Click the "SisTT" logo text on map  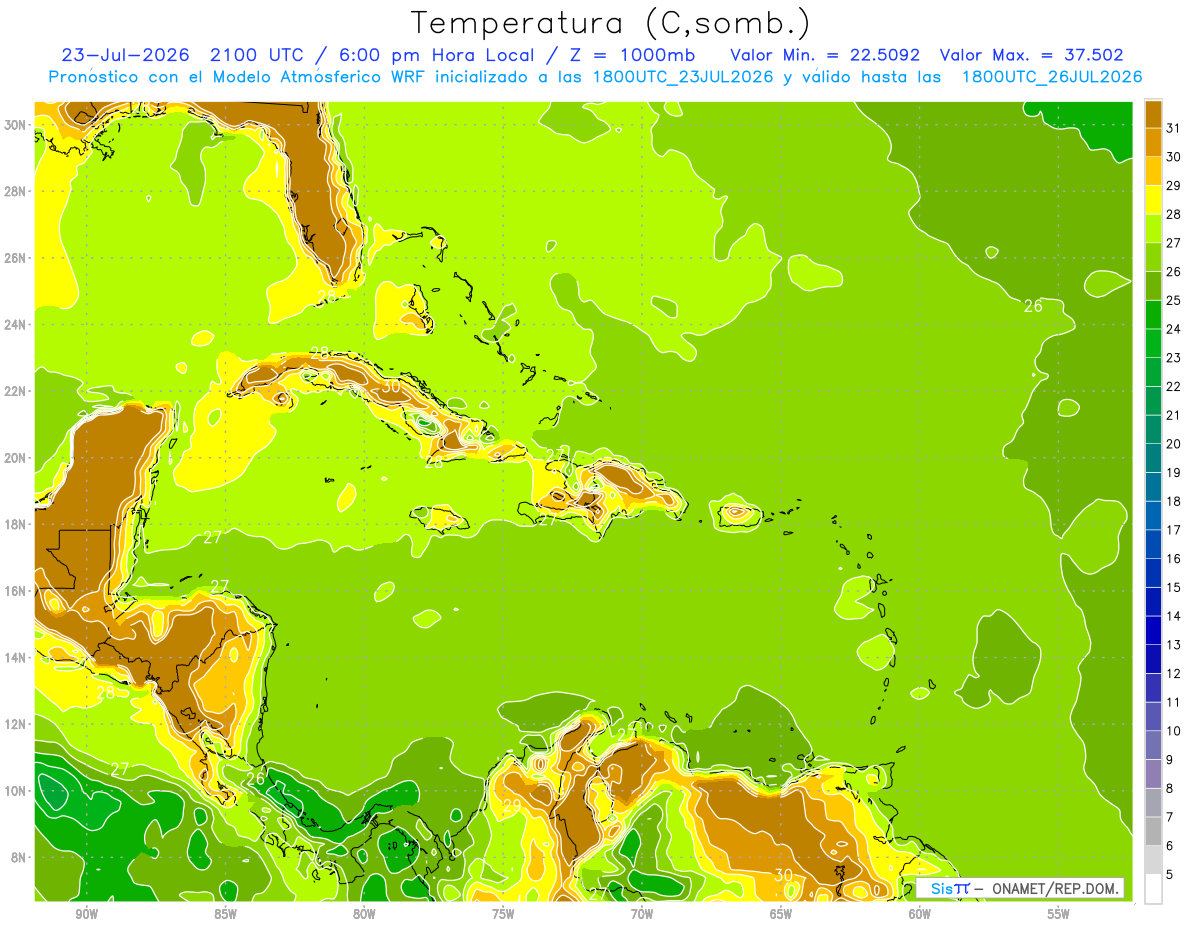949,888
